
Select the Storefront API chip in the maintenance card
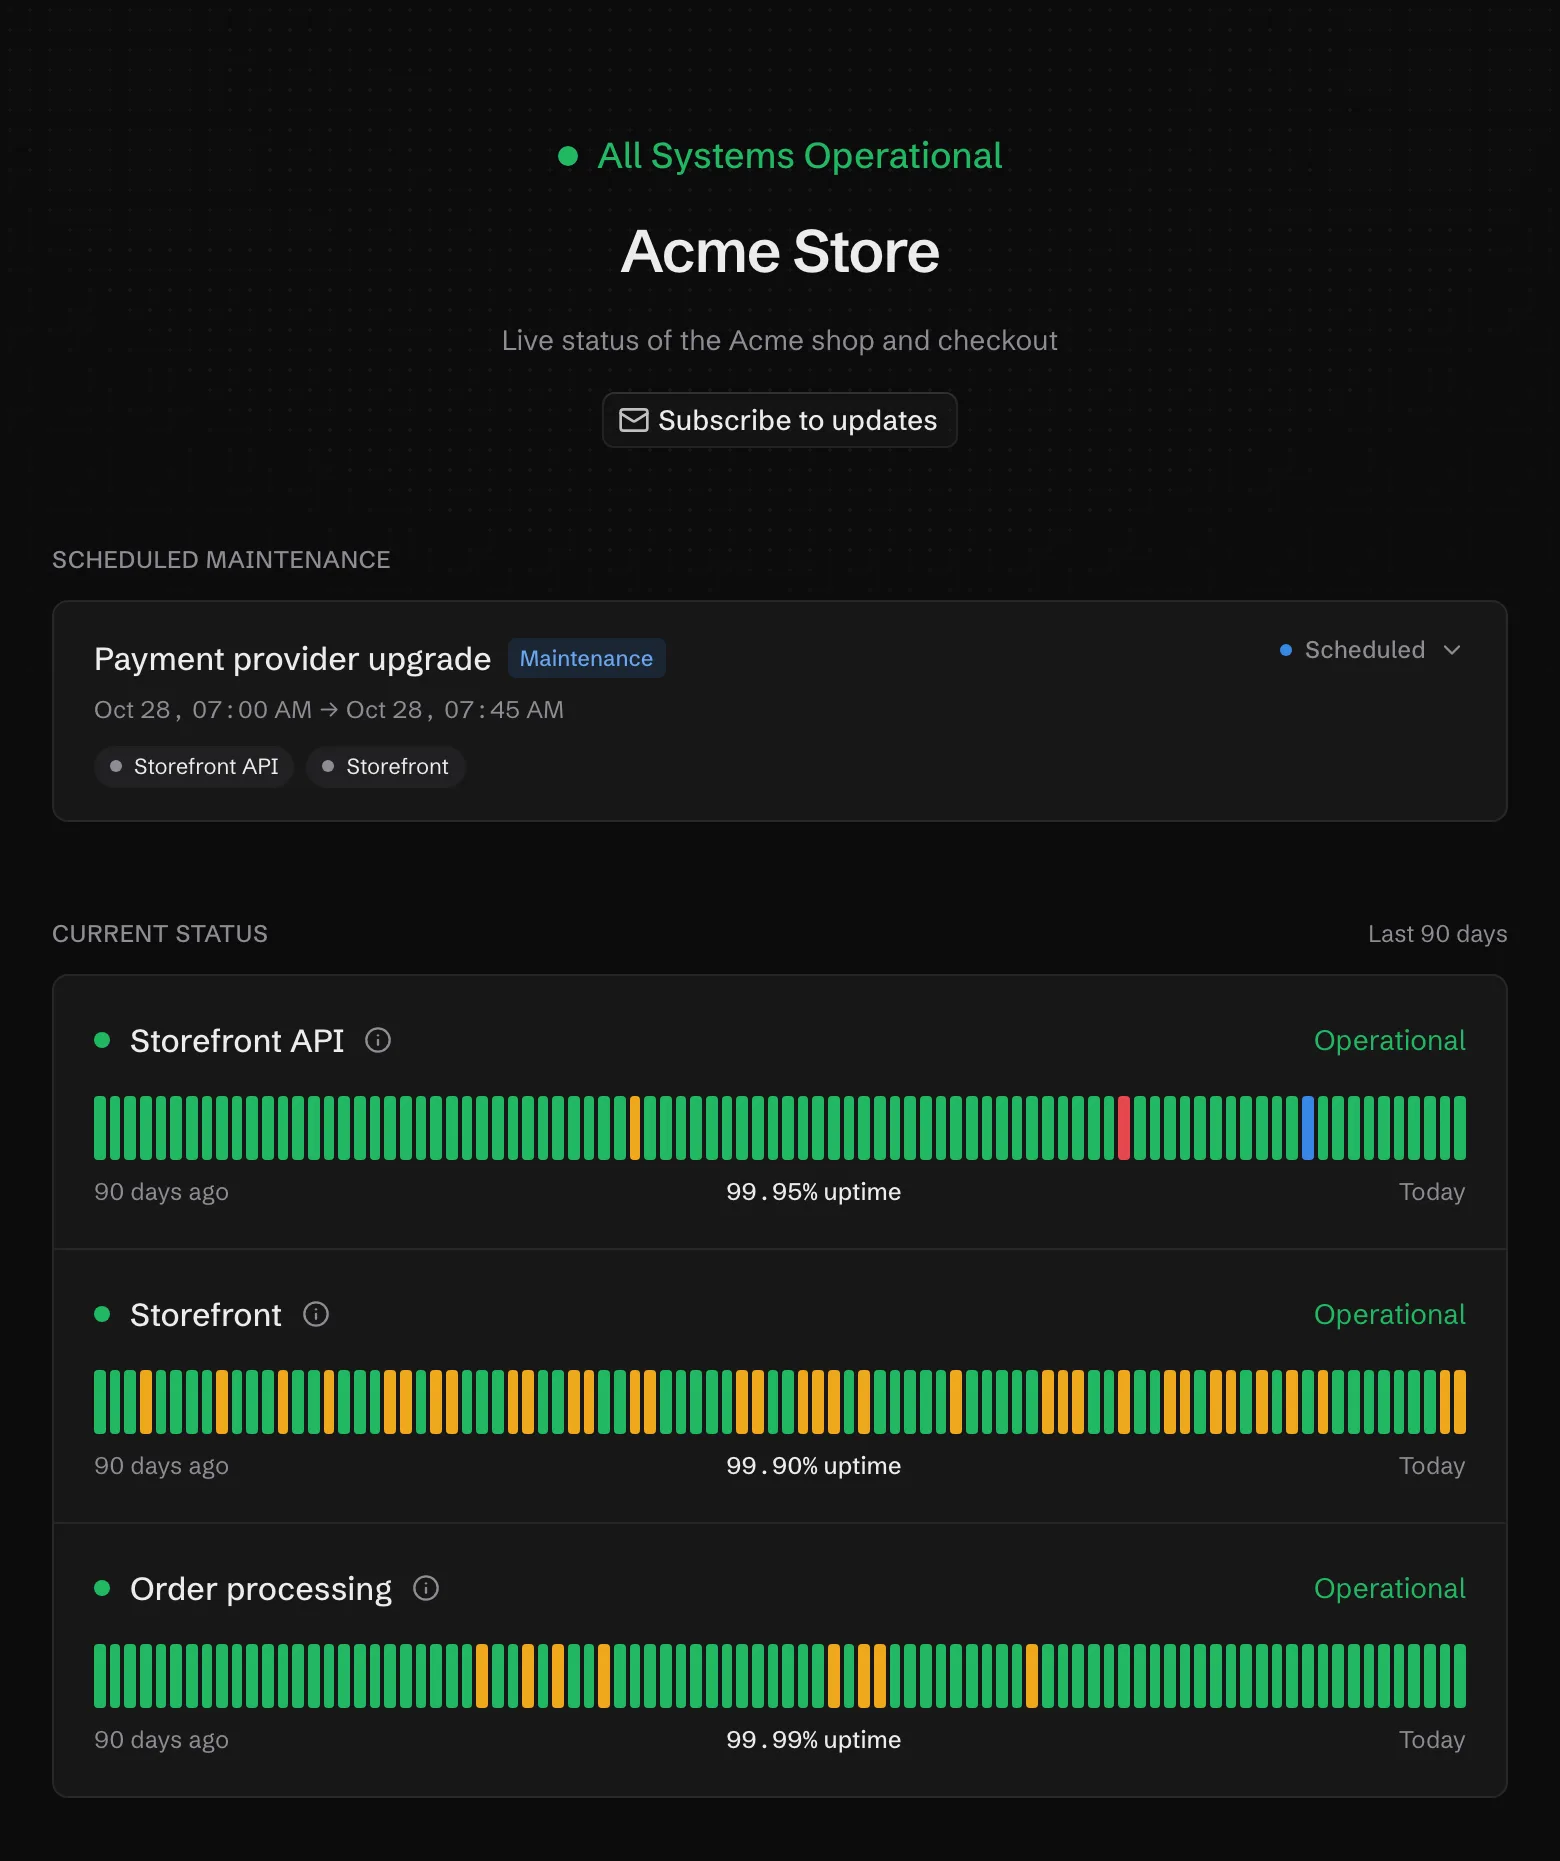click(194, 766)
